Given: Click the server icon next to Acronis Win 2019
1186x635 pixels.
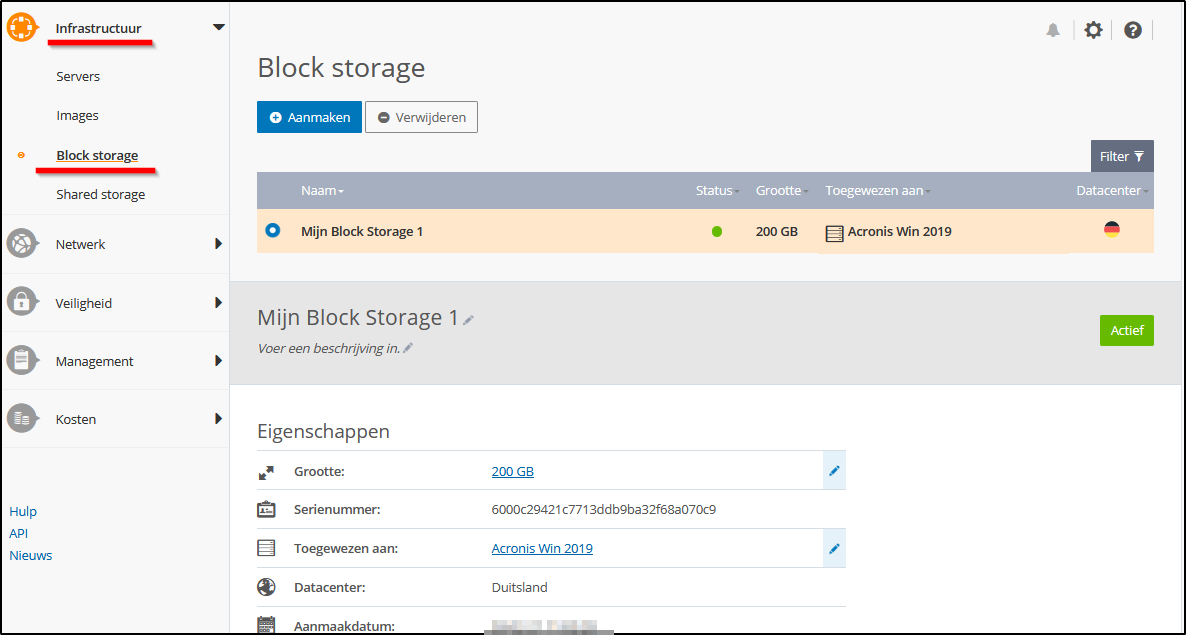Looking at the screenshot, I should (x=833, y=231).
